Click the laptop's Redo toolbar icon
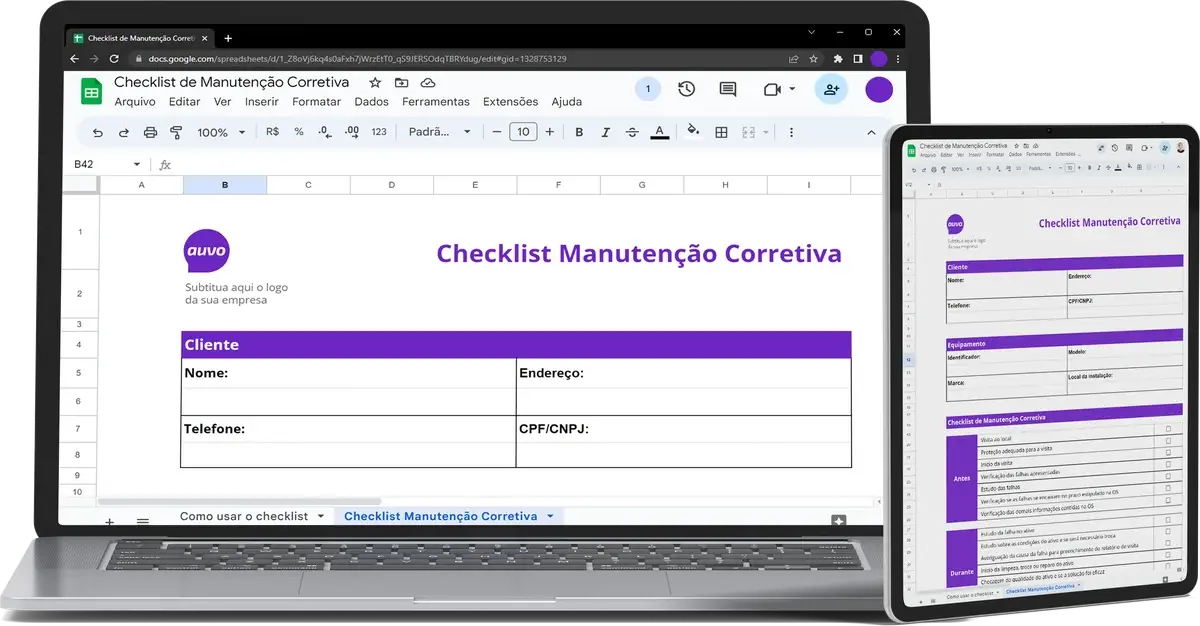The height and width of the screenshot is (626, 1200). [124, 132]
